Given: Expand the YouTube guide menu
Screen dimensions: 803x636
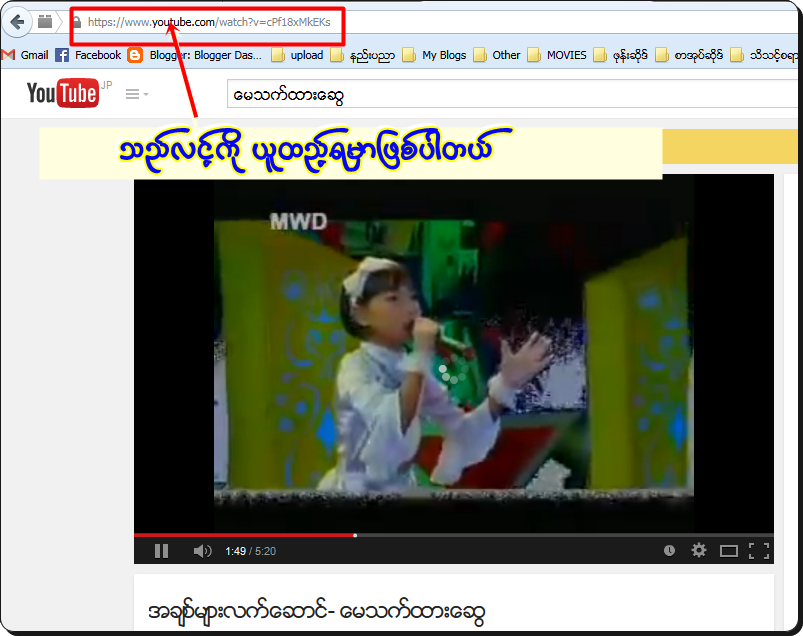Looking at the screenshot, I should click(x=137, y=94).
